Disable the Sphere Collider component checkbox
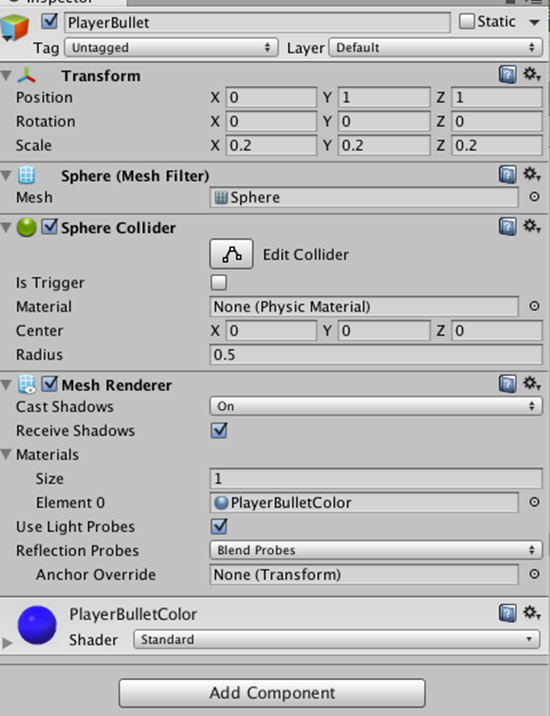This screenshot has height=716, width=550. click(49, 226)
